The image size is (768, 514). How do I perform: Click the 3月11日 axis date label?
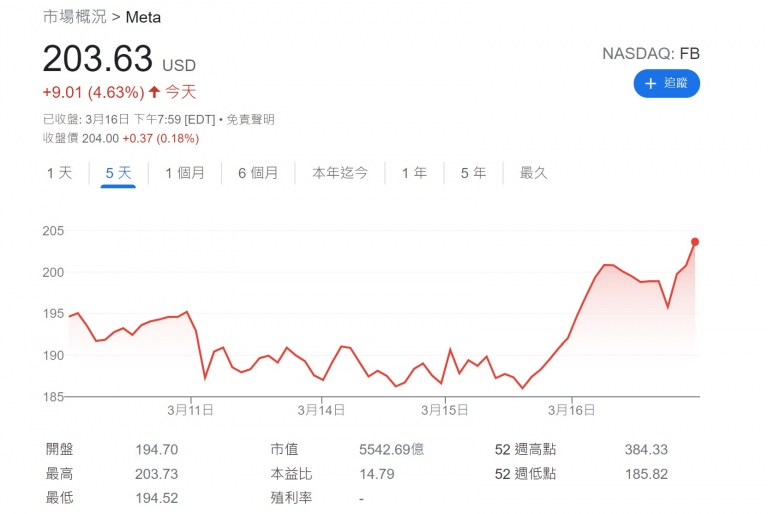(190, 410)
